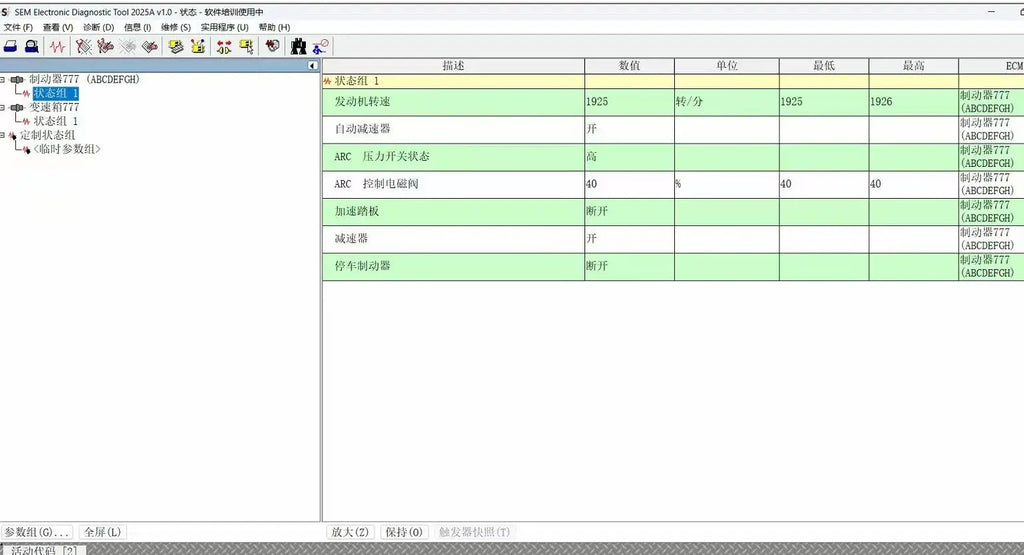Select the 变速箱777 tree label
Screen dimensions: 1024x555
point(54,107)
